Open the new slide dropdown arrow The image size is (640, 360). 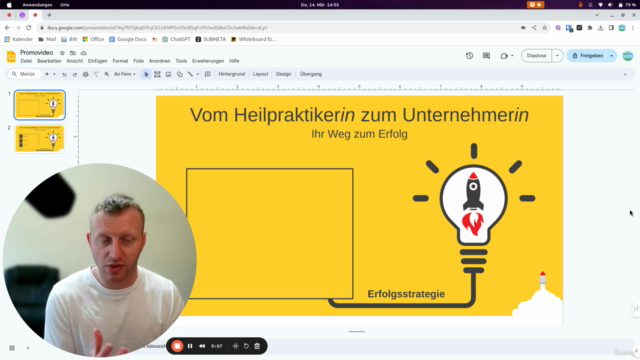coord(54,74)
